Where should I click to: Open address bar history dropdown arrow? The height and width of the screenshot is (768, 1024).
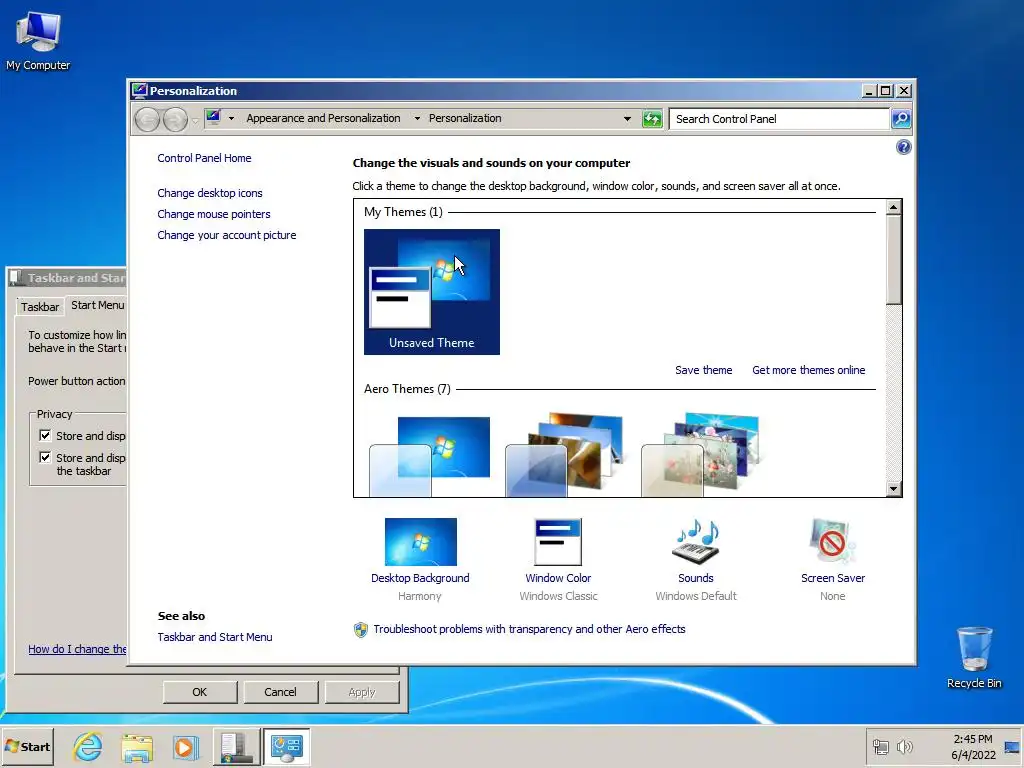coord(627,119)
